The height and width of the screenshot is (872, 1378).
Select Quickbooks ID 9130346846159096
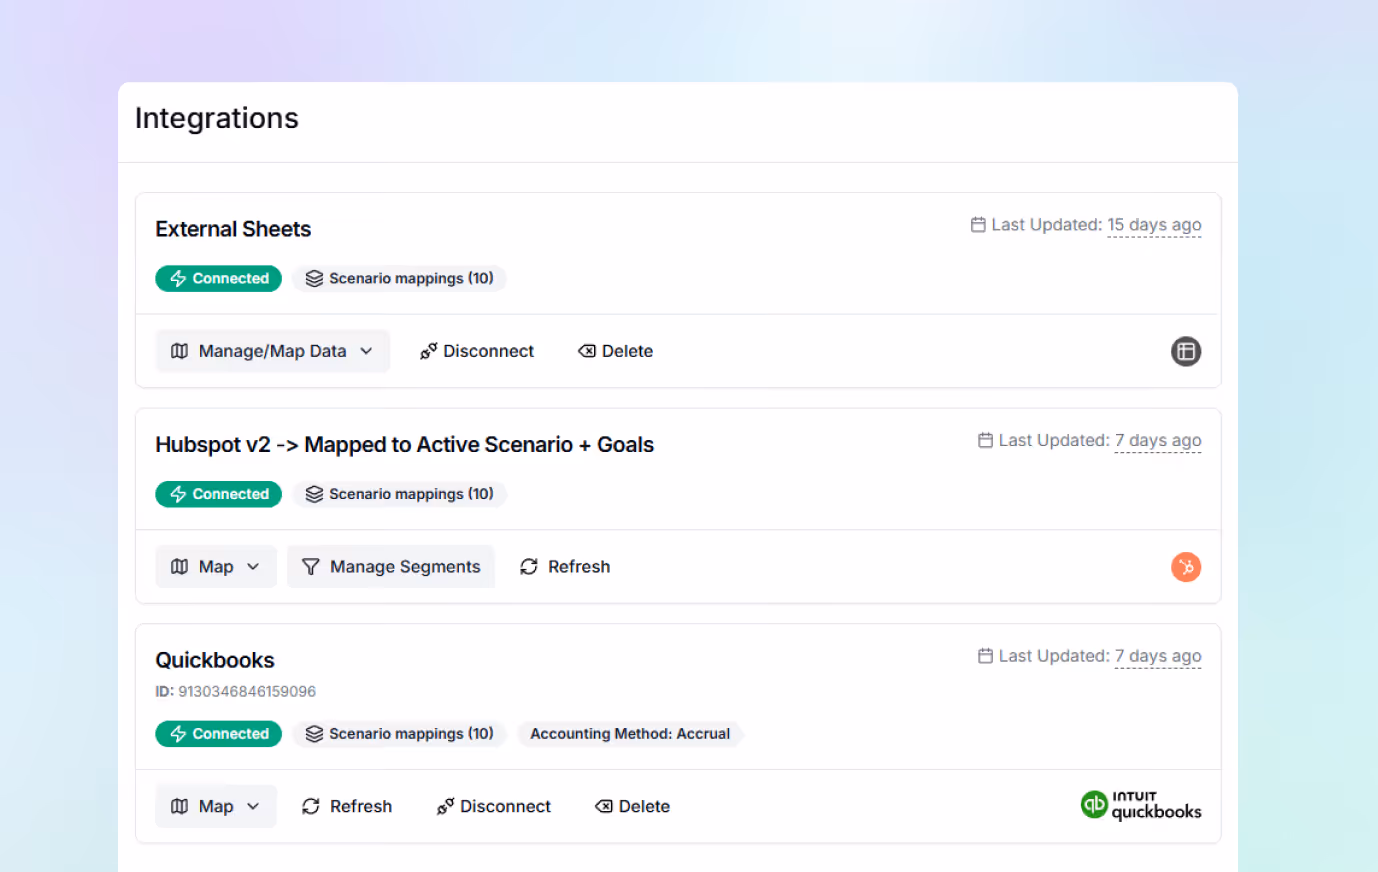[x=236, y=691]
